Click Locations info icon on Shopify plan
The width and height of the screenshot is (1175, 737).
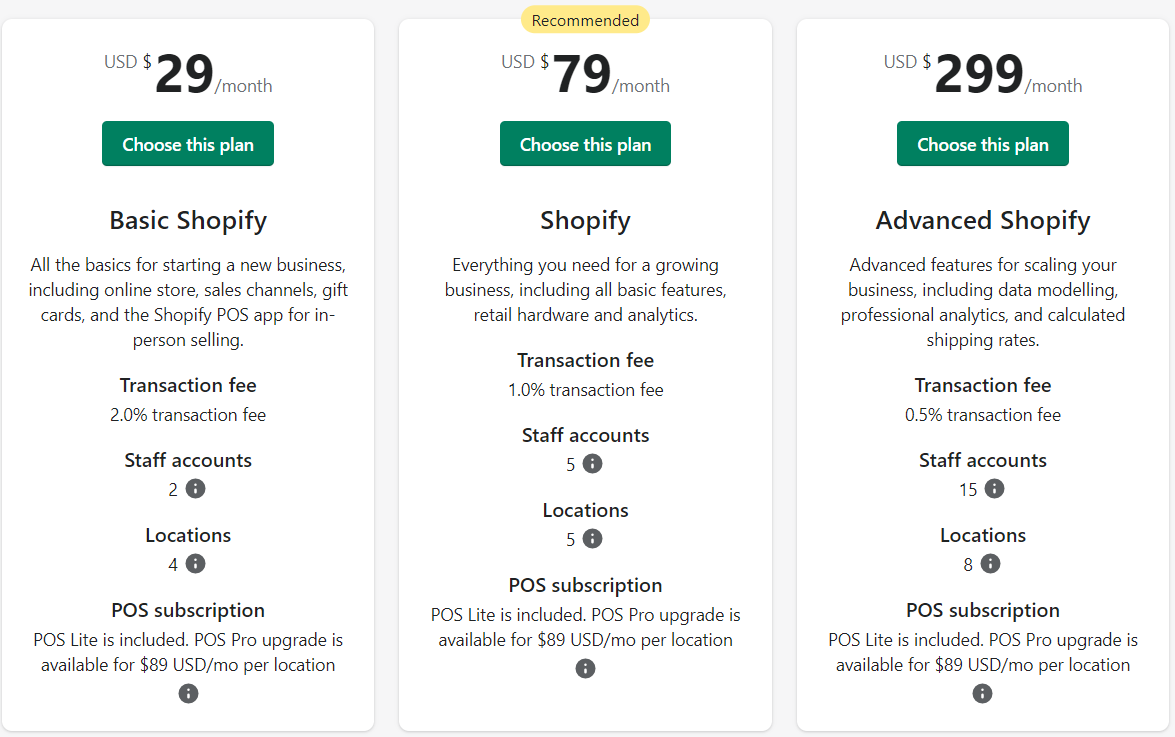point(594,539)
